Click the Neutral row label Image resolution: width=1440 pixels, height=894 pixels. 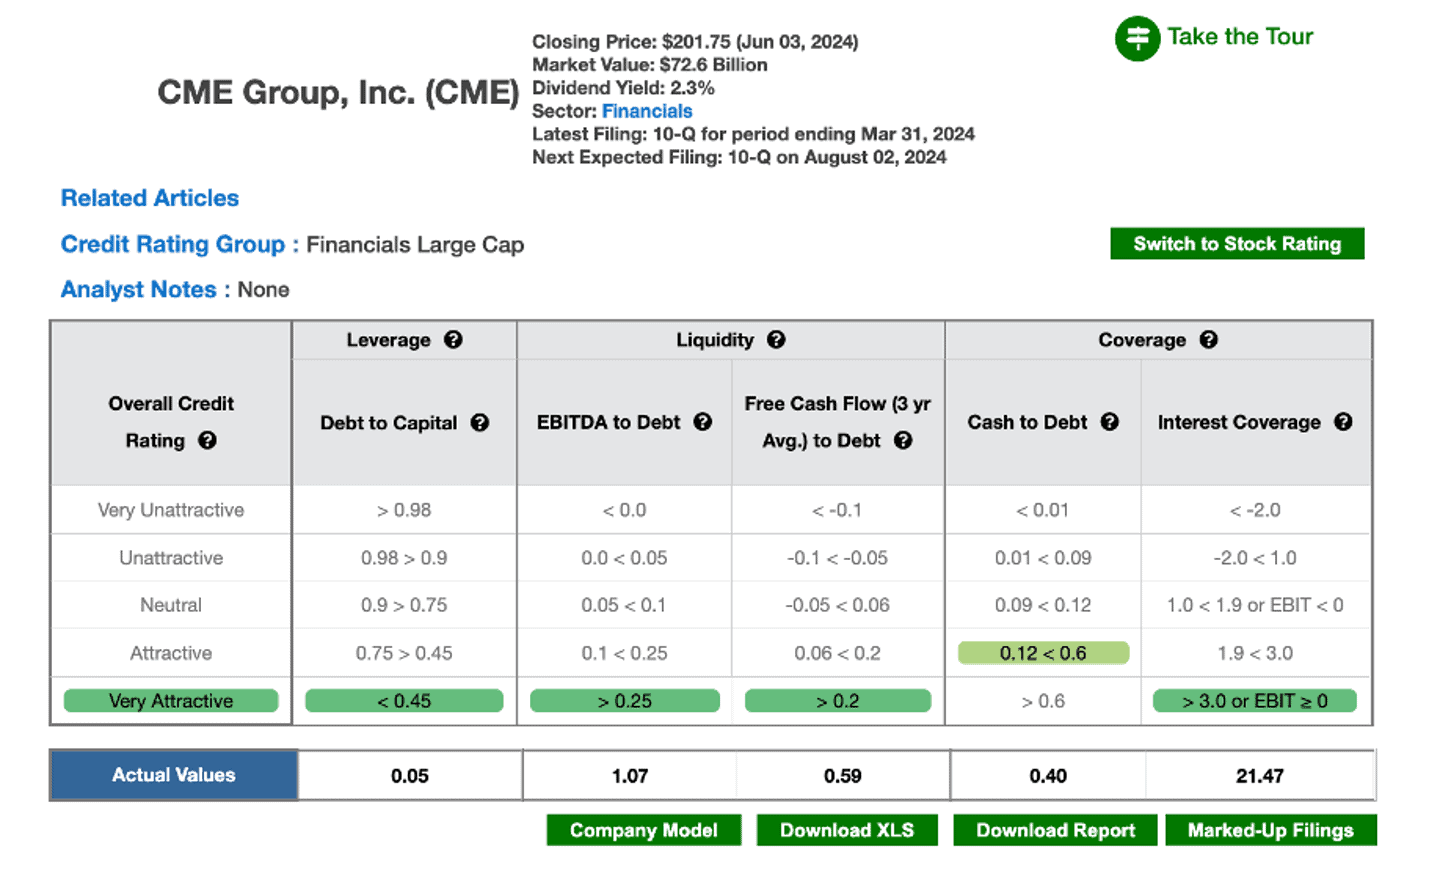point(171,605)
